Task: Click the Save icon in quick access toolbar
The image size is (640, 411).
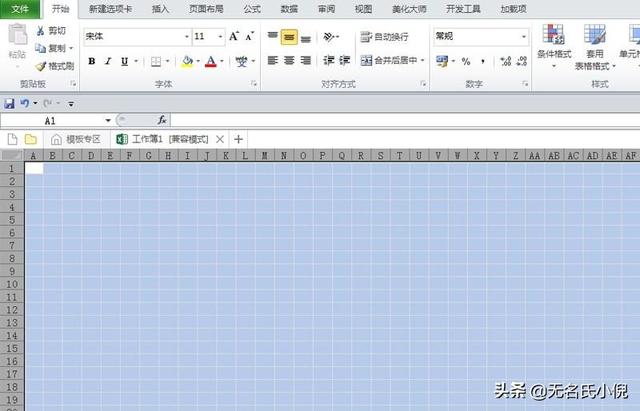Action: pyautogui.click(x=9, y=103)
